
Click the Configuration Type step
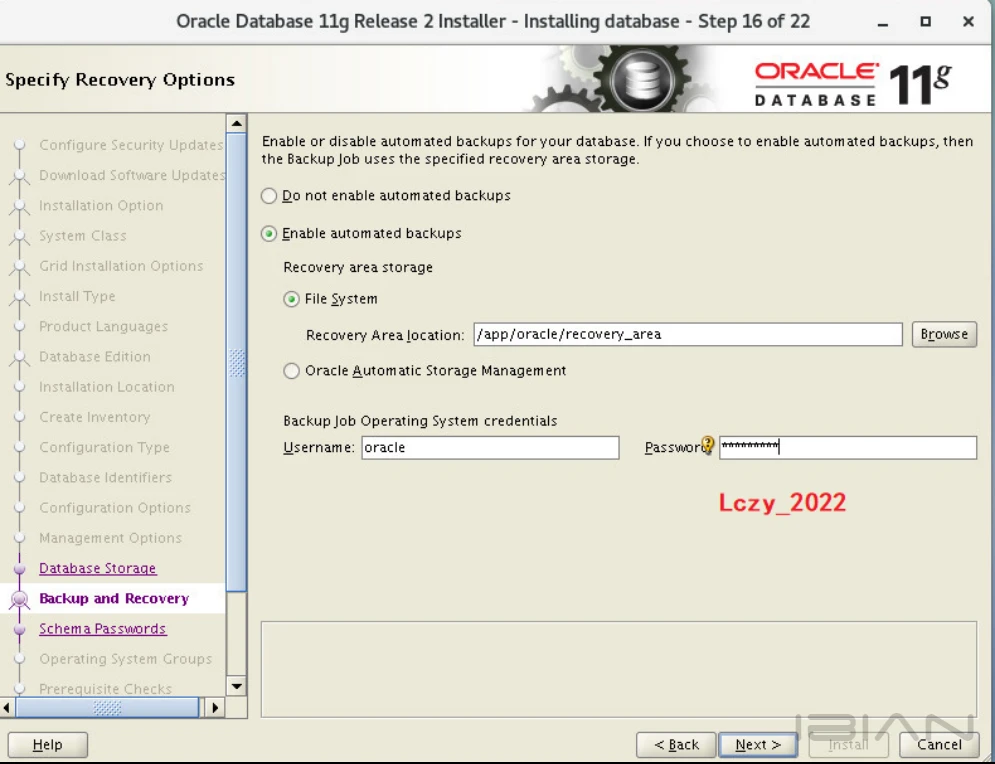[x=105, y=447]
